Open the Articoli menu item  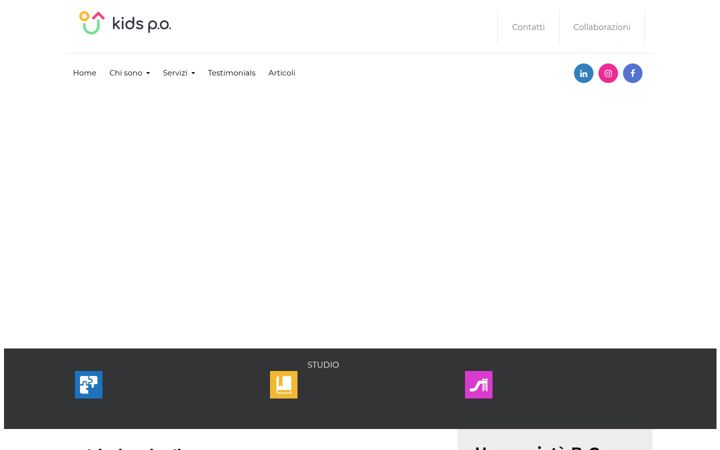coord(281,73)
